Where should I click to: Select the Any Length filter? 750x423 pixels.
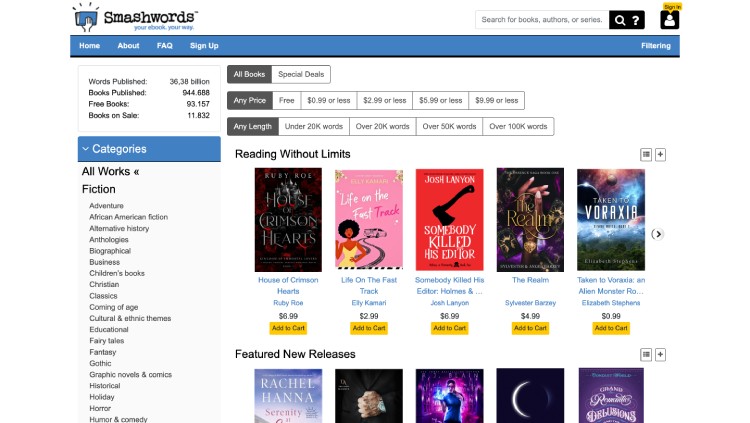coord(253,126)
